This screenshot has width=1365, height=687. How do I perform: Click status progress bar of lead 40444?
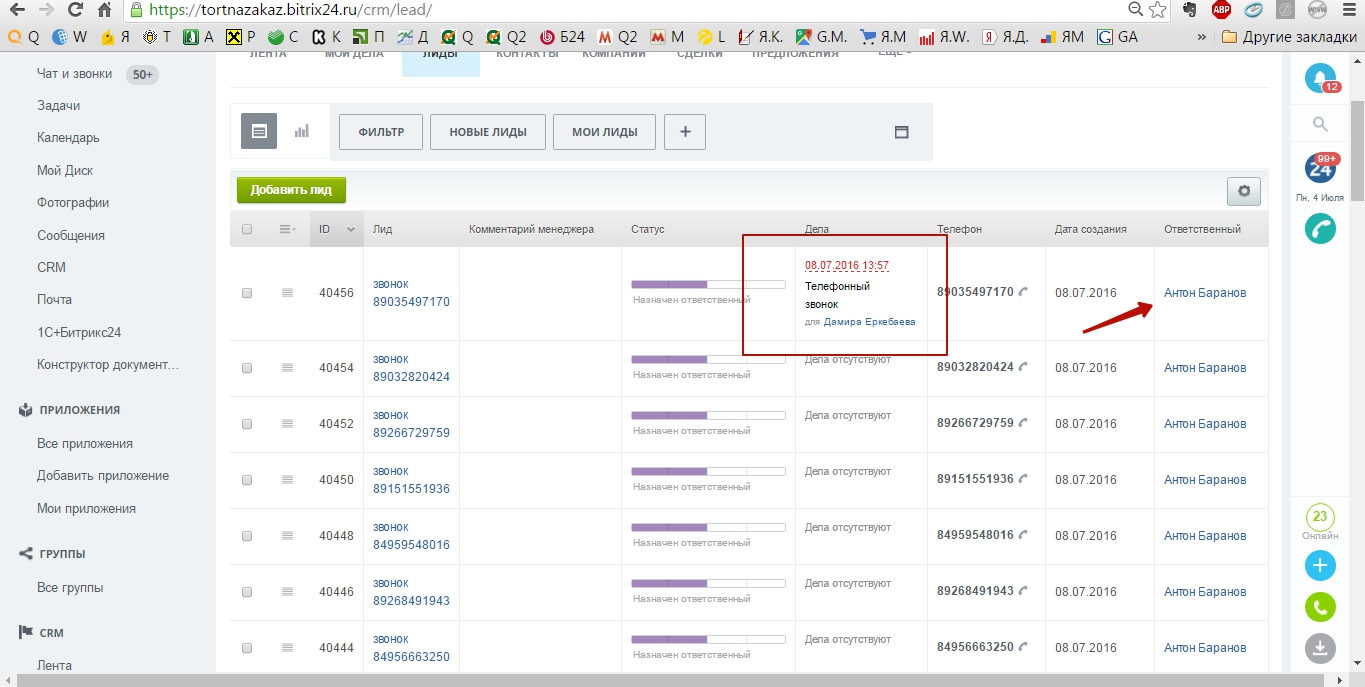pyautogui.click(x=708, y=640)
